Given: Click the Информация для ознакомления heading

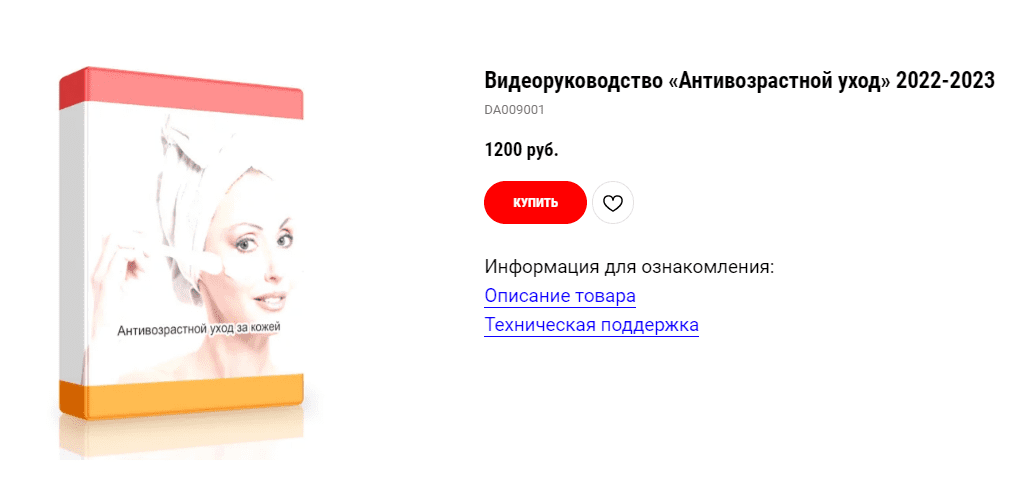Looking at the screenshot, I should 629,267.
